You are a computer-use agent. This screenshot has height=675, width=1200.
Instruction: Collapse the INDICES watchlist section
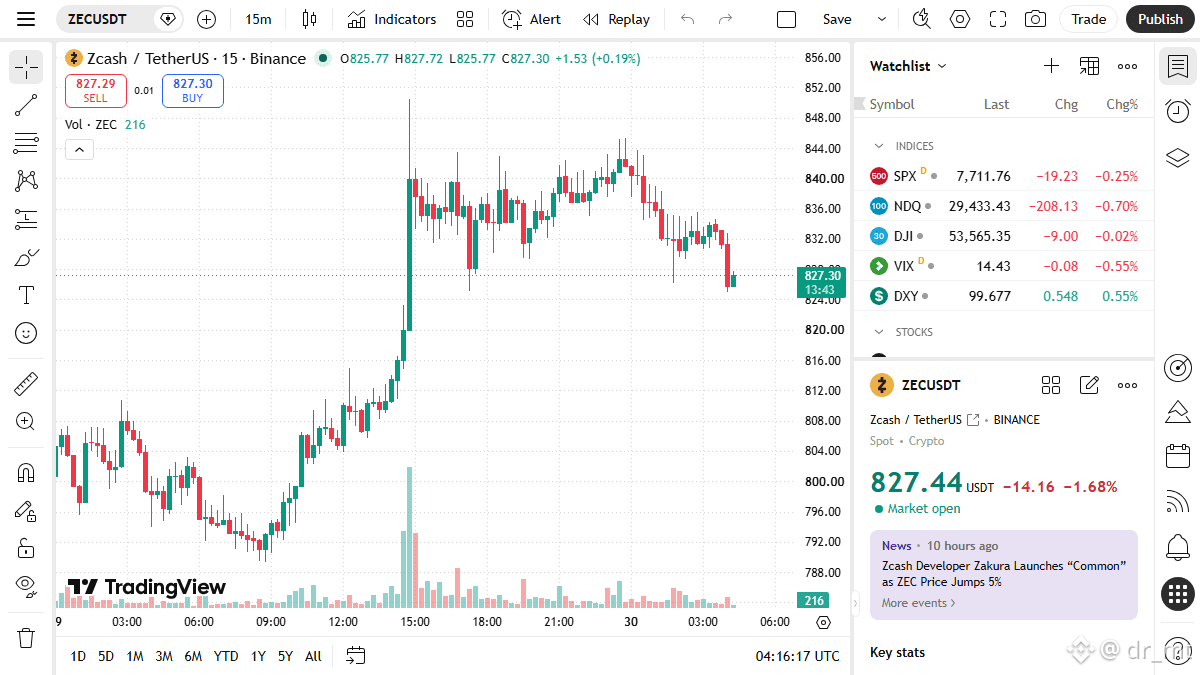click(879, 146)
